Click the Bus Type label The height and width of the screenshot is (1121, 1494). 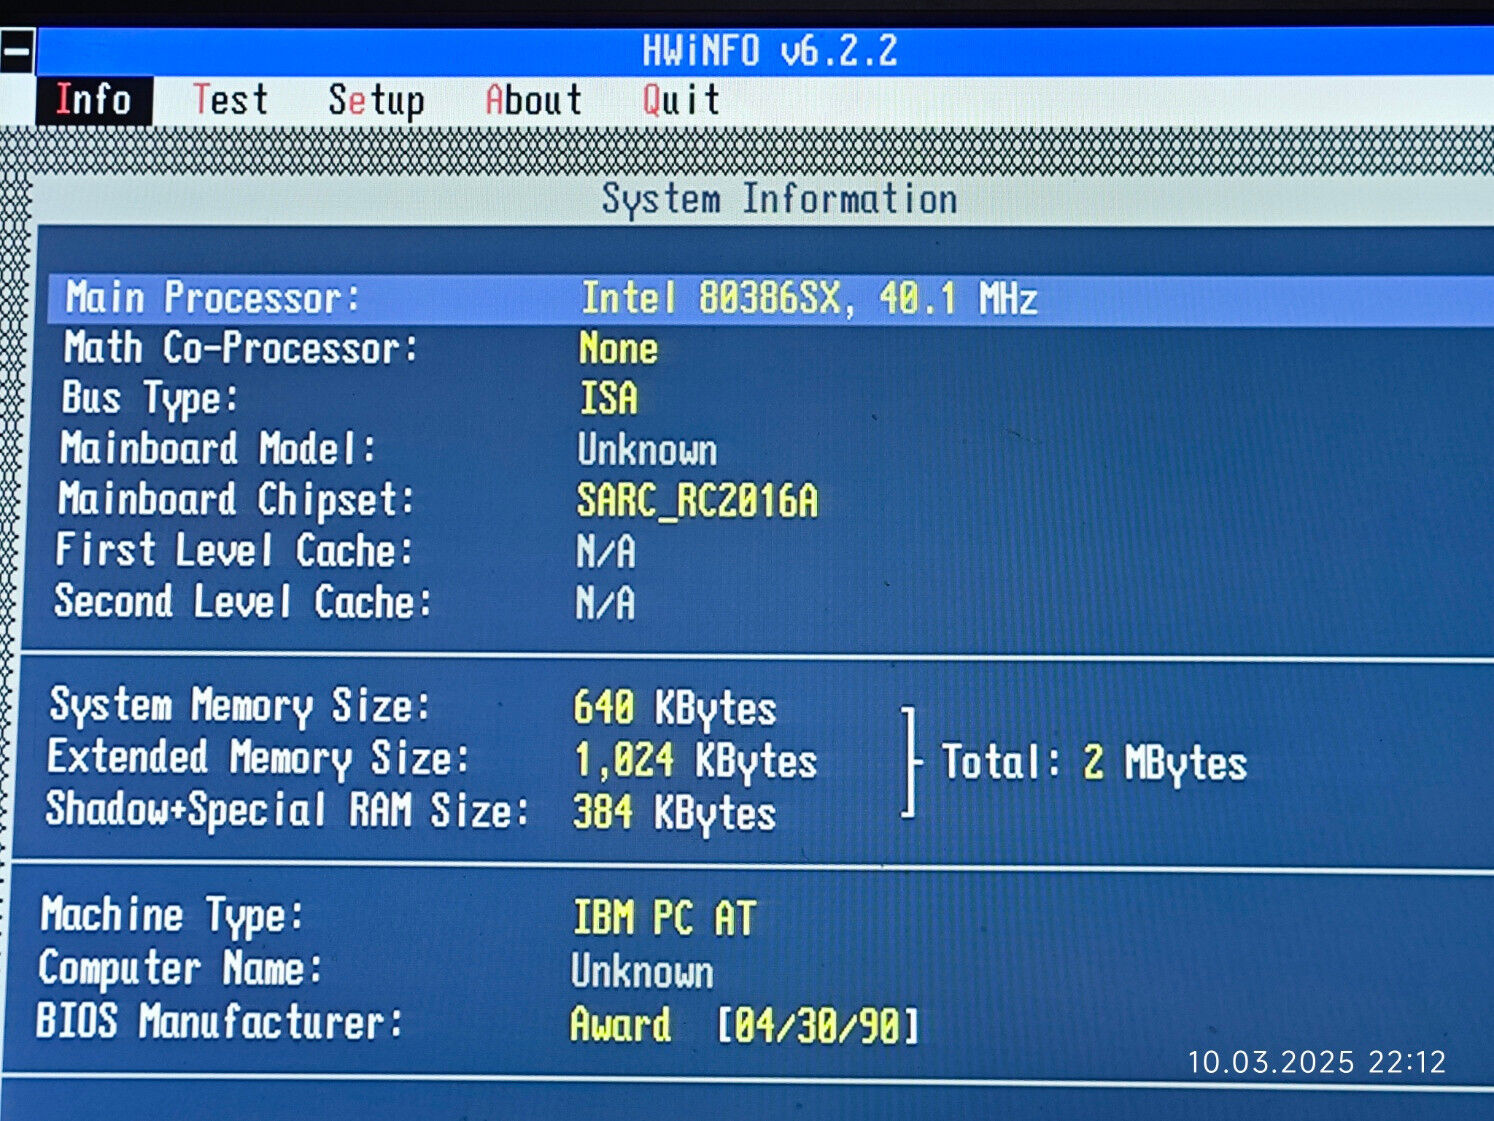(150, 399)
